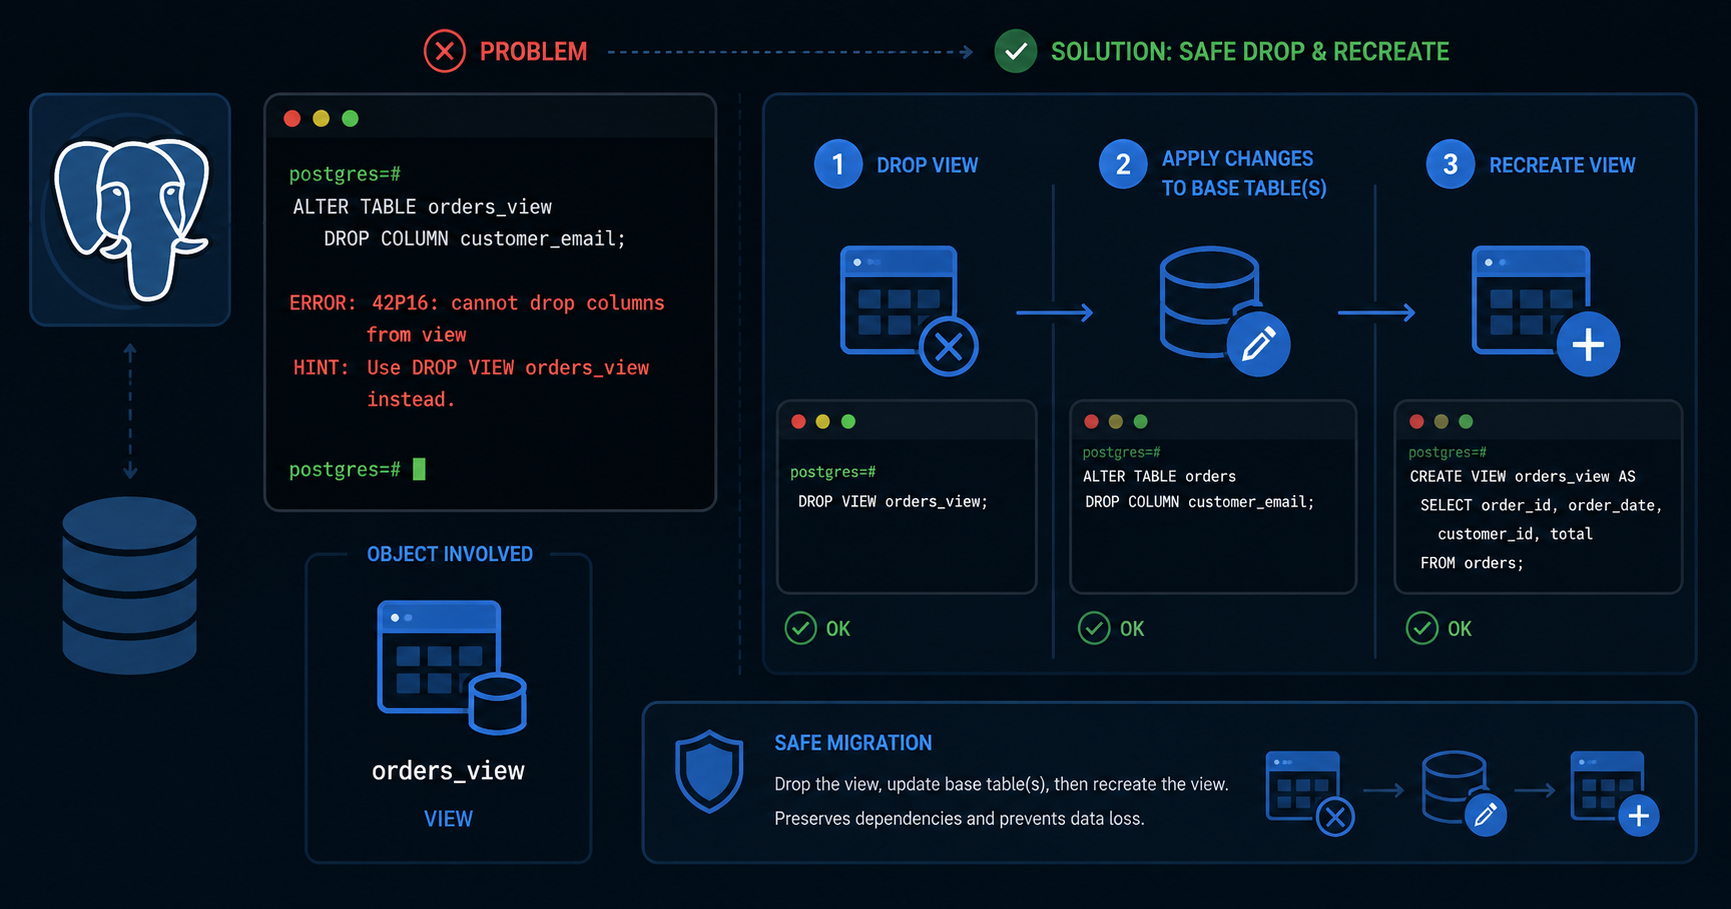Click the "FROM orders;" line
The image size is (1731, 909).
(1472, 564)
